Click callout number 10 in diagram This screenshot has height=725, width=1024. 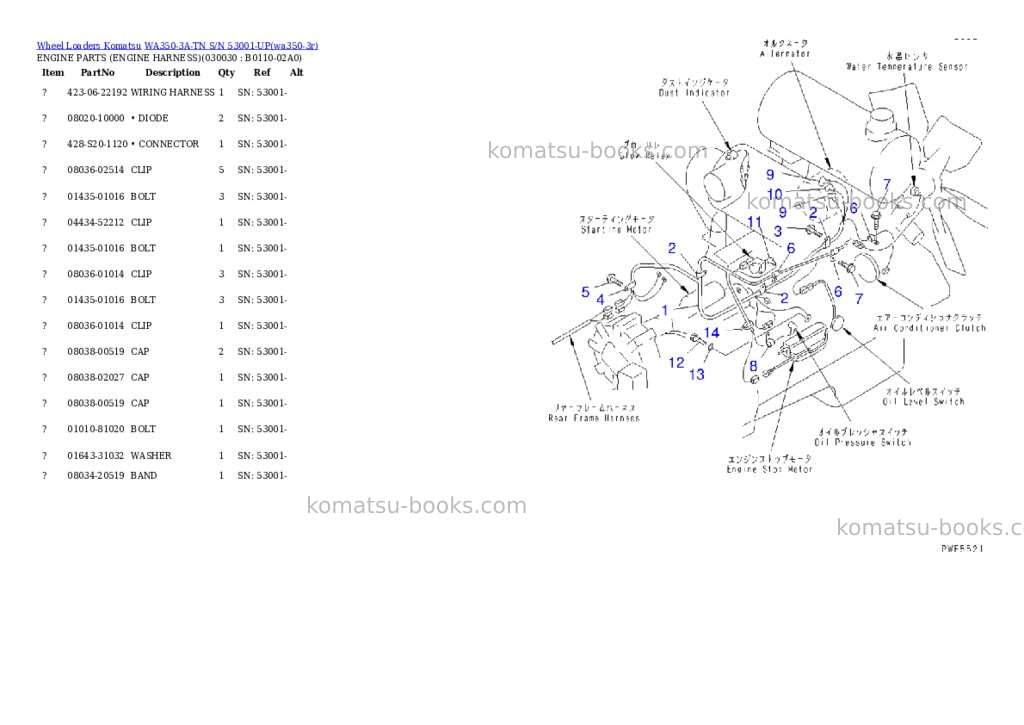775,194
